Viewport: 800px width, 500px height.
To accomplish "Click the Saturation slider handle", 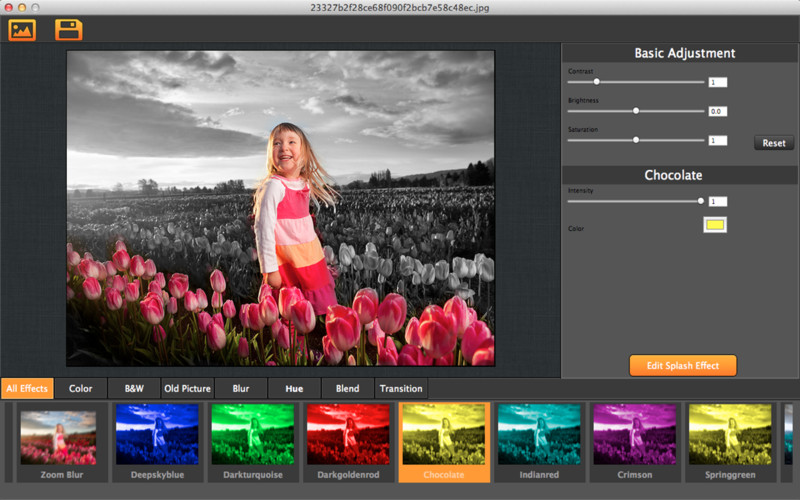I will 636,140.
